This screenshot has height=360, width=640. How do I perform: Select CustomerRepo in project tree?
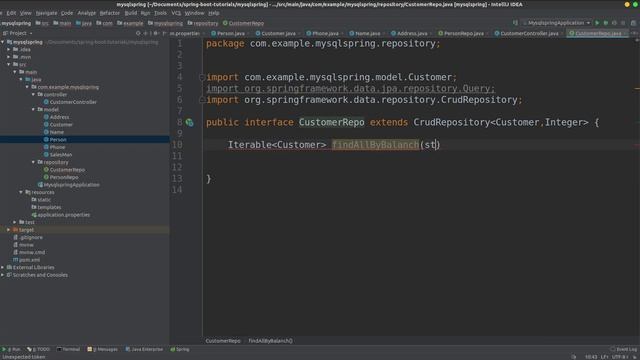point(64,170)
